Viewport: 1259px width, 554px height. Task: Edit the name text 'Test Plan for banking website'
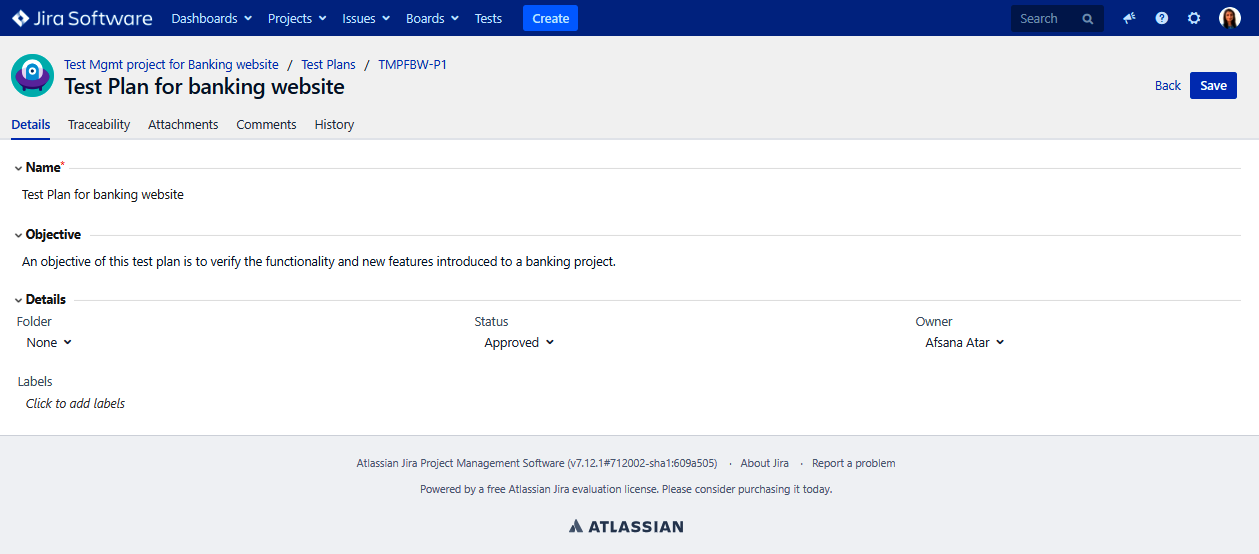point(103,195)
